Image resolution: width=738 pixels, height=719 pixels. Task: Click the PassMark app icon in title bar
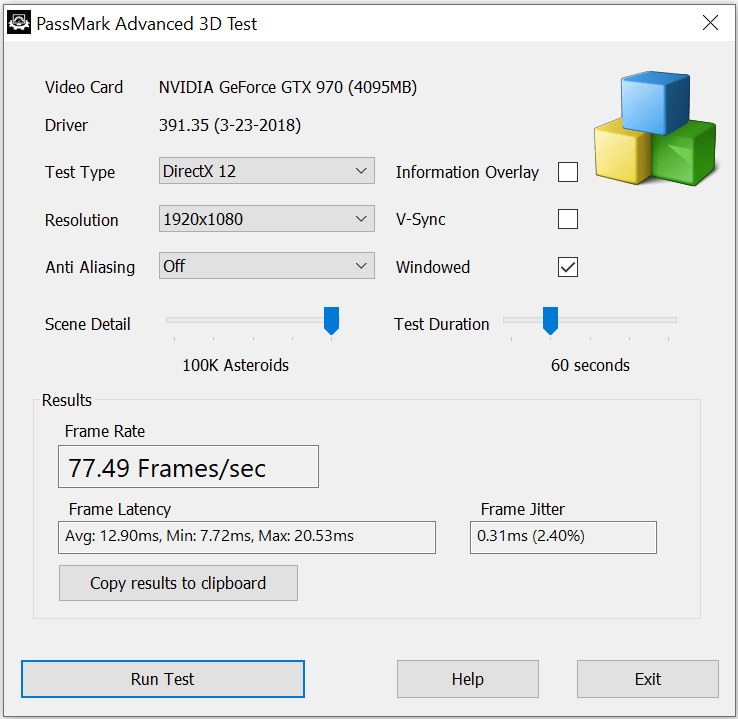[19, 23]
